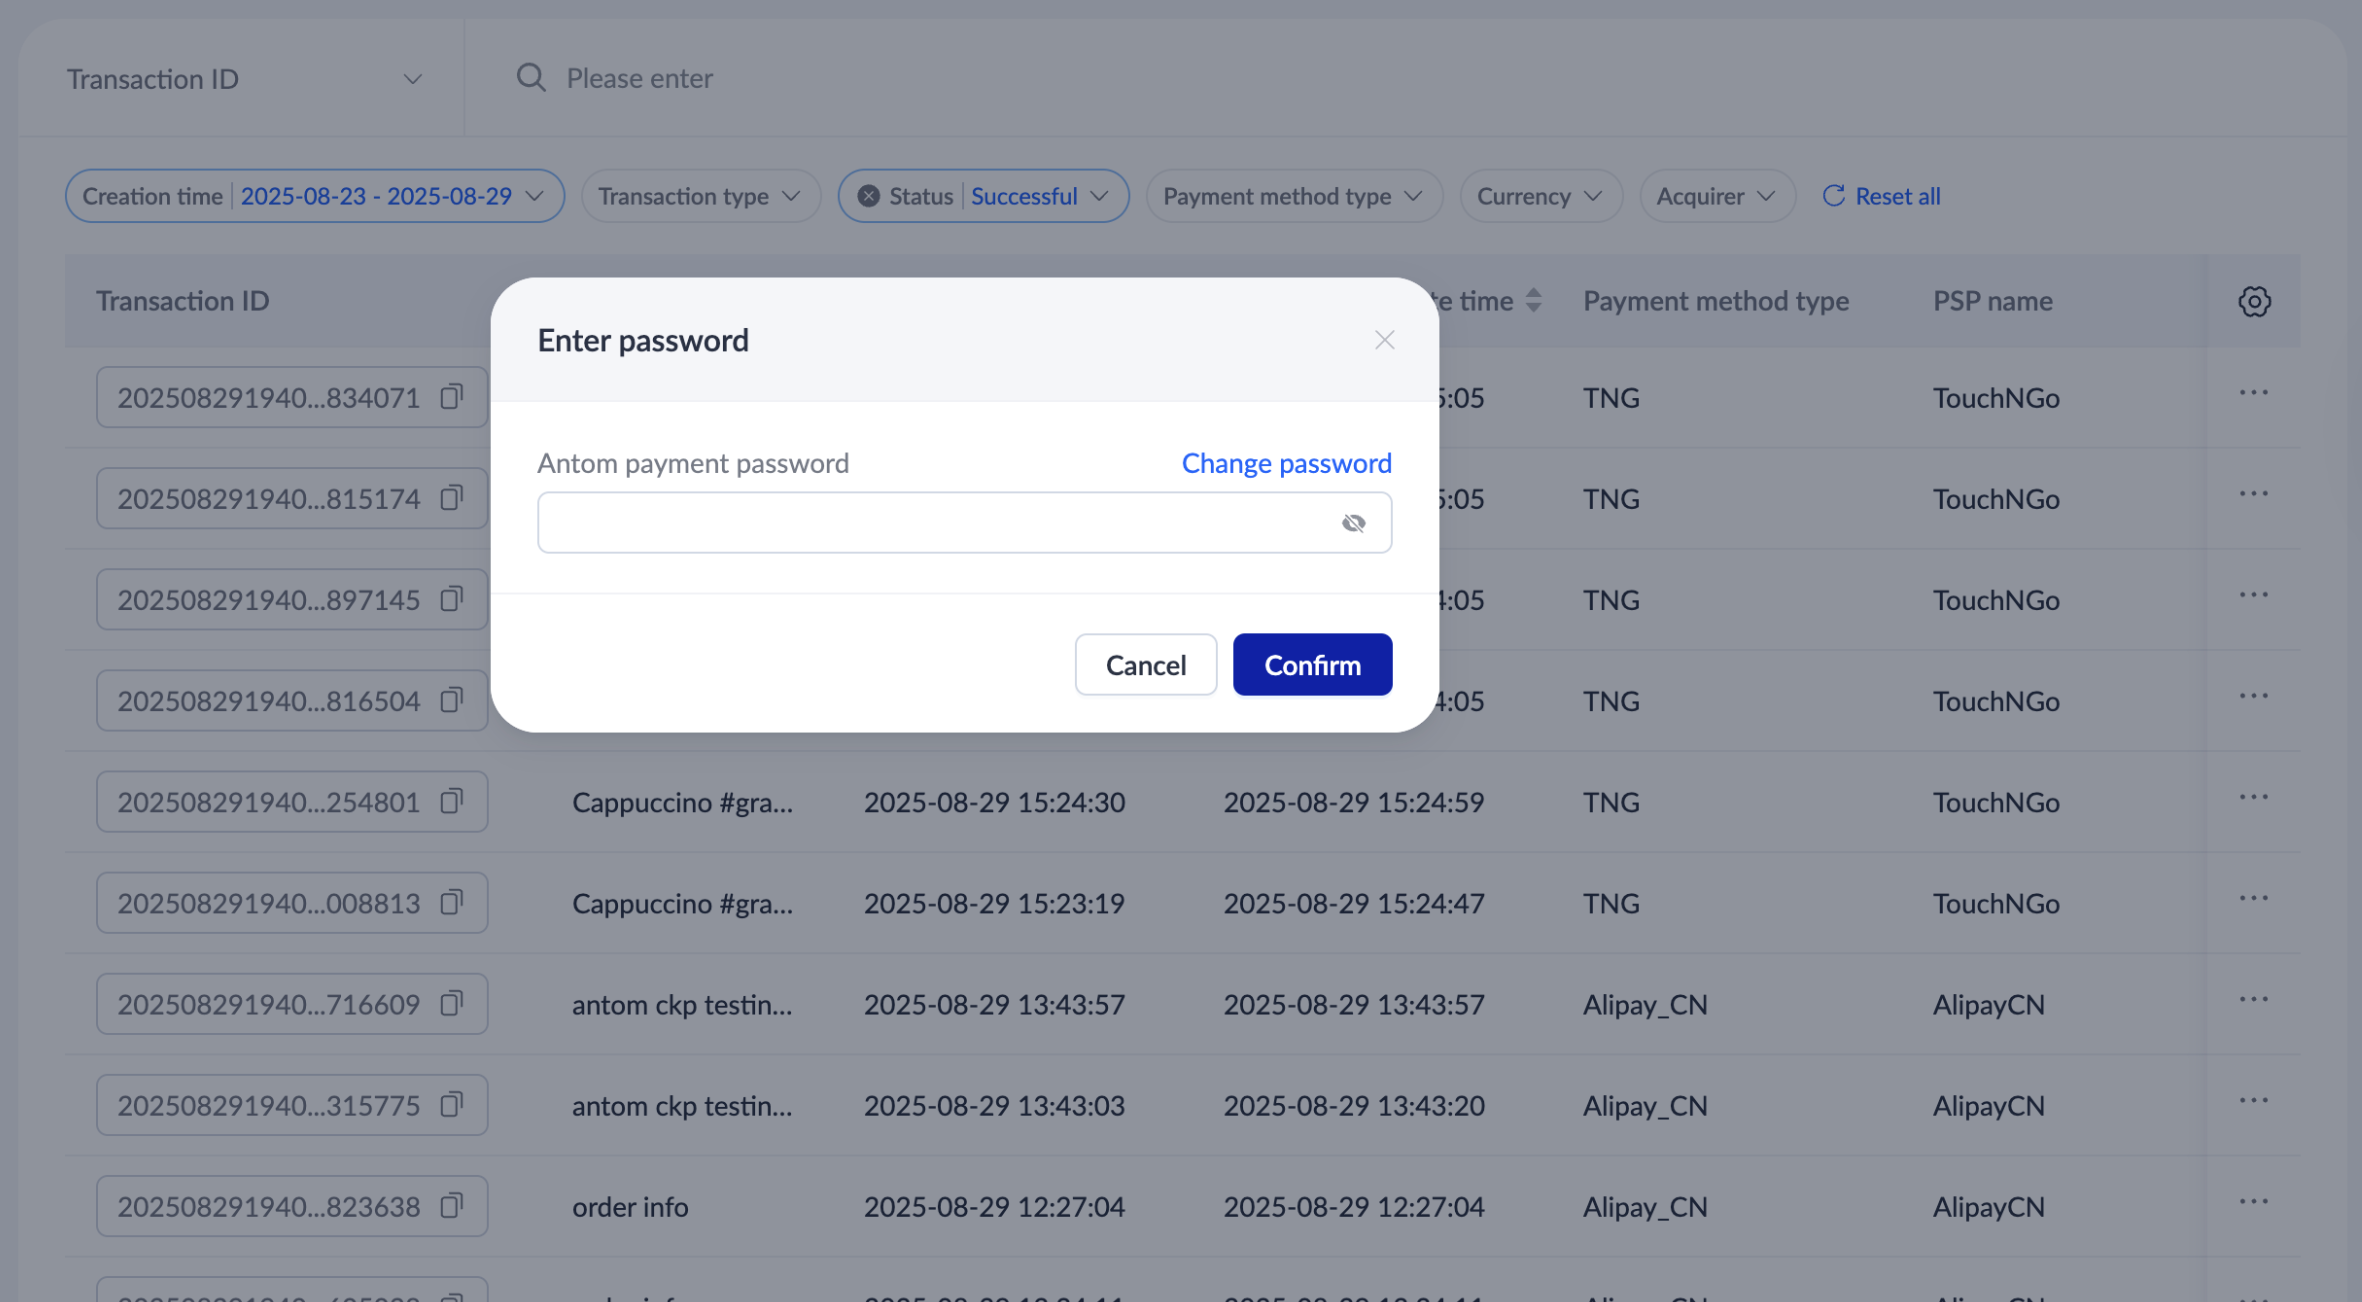This screenshot has height=1302, width=2362.
Task: Copy transaction ID ending in 834071
Action: (452, 397)
